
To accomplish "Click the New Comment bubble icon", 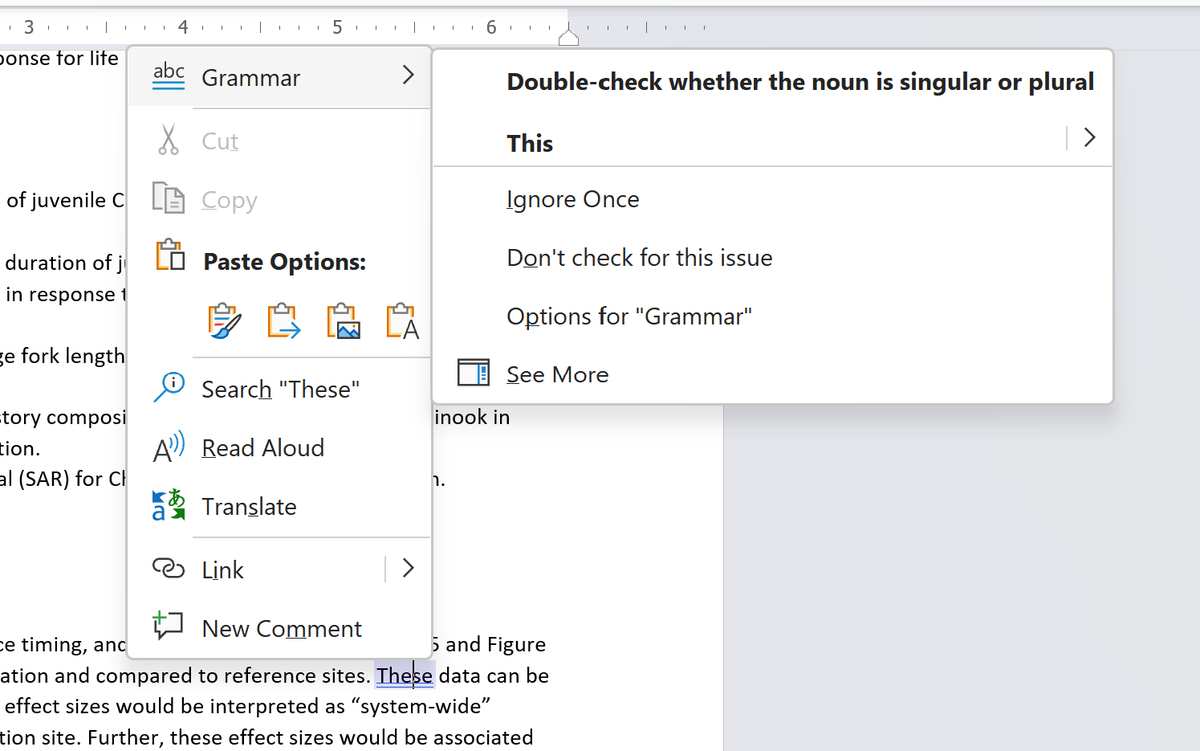I will pos(167,626).
